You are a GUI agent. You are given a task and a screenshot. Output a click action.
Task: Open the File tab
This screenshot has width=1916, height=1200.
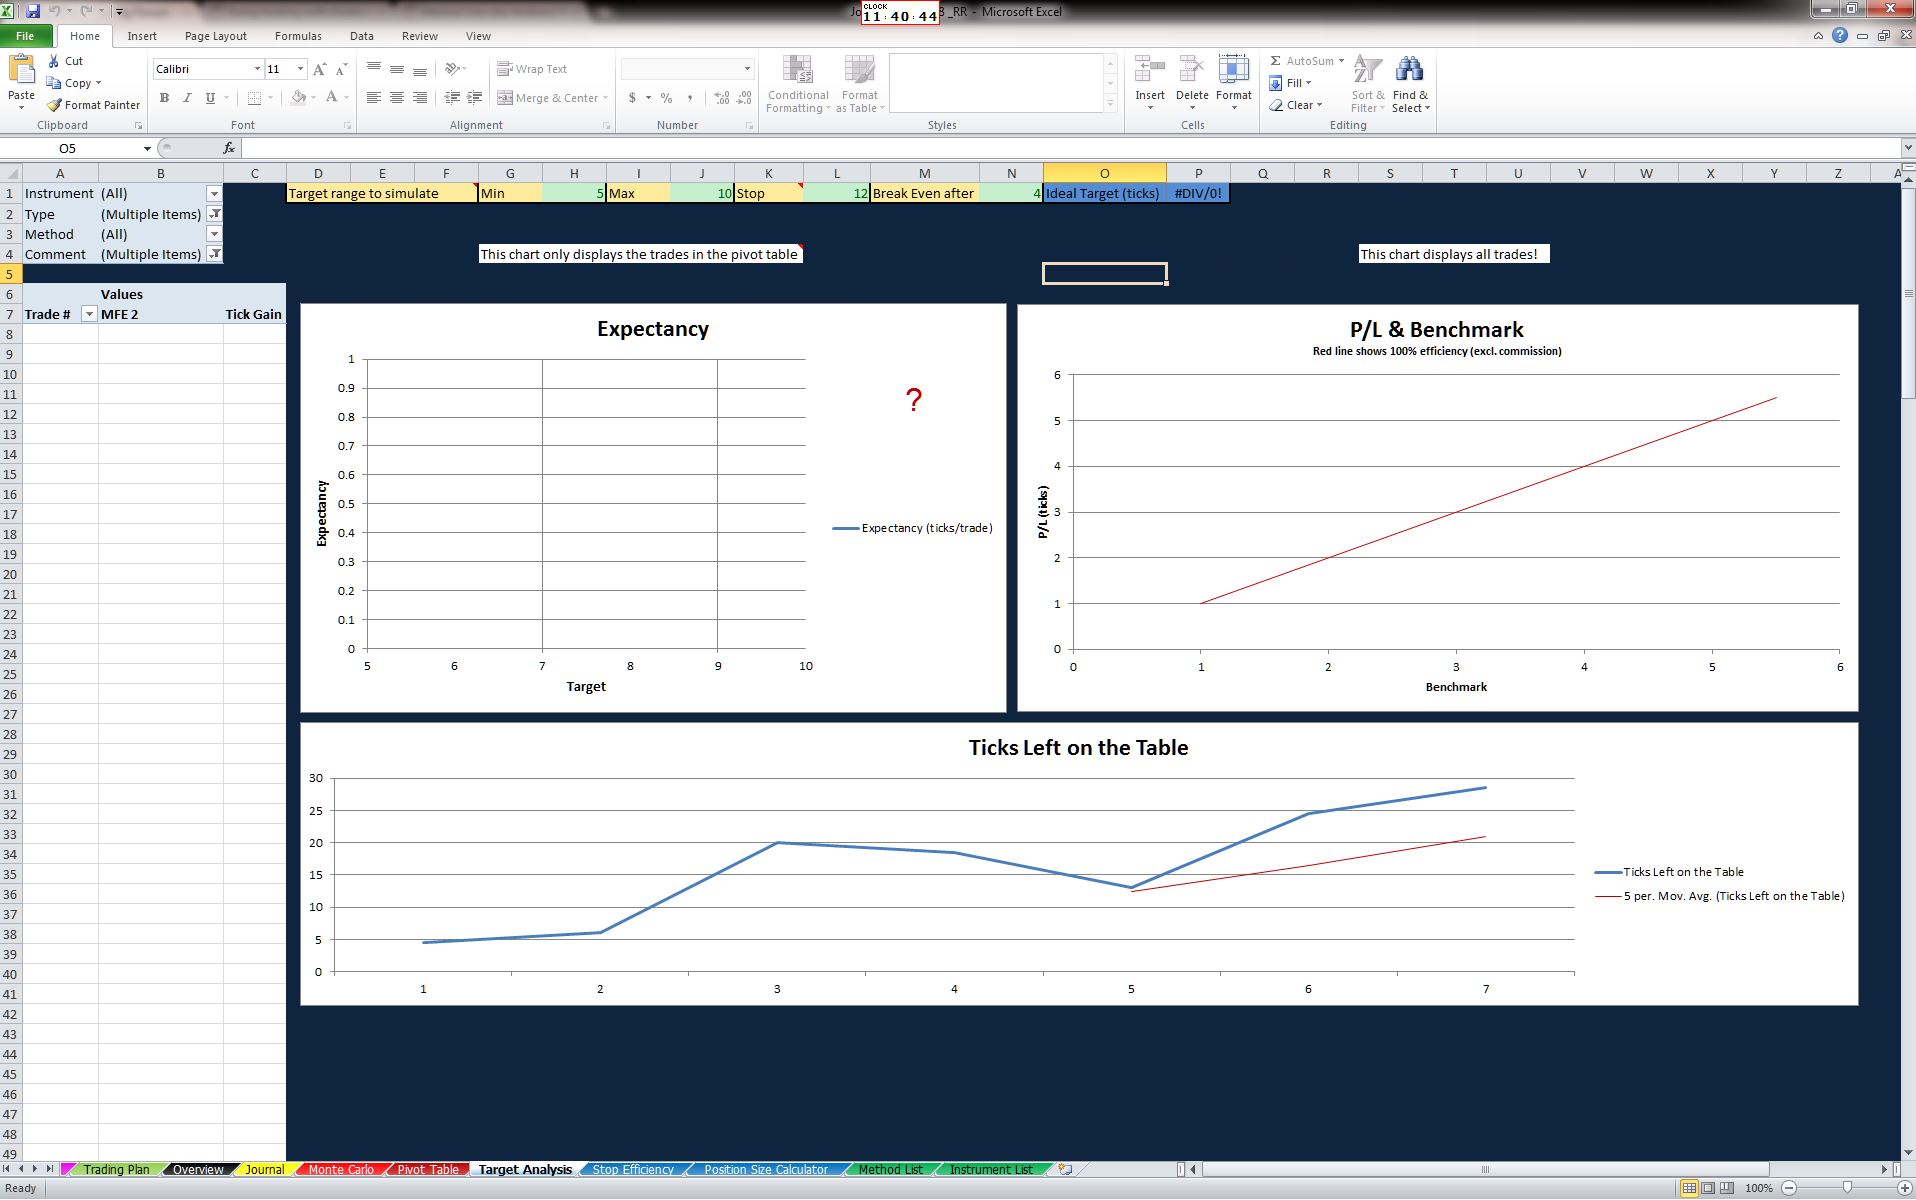pos(25,36)
